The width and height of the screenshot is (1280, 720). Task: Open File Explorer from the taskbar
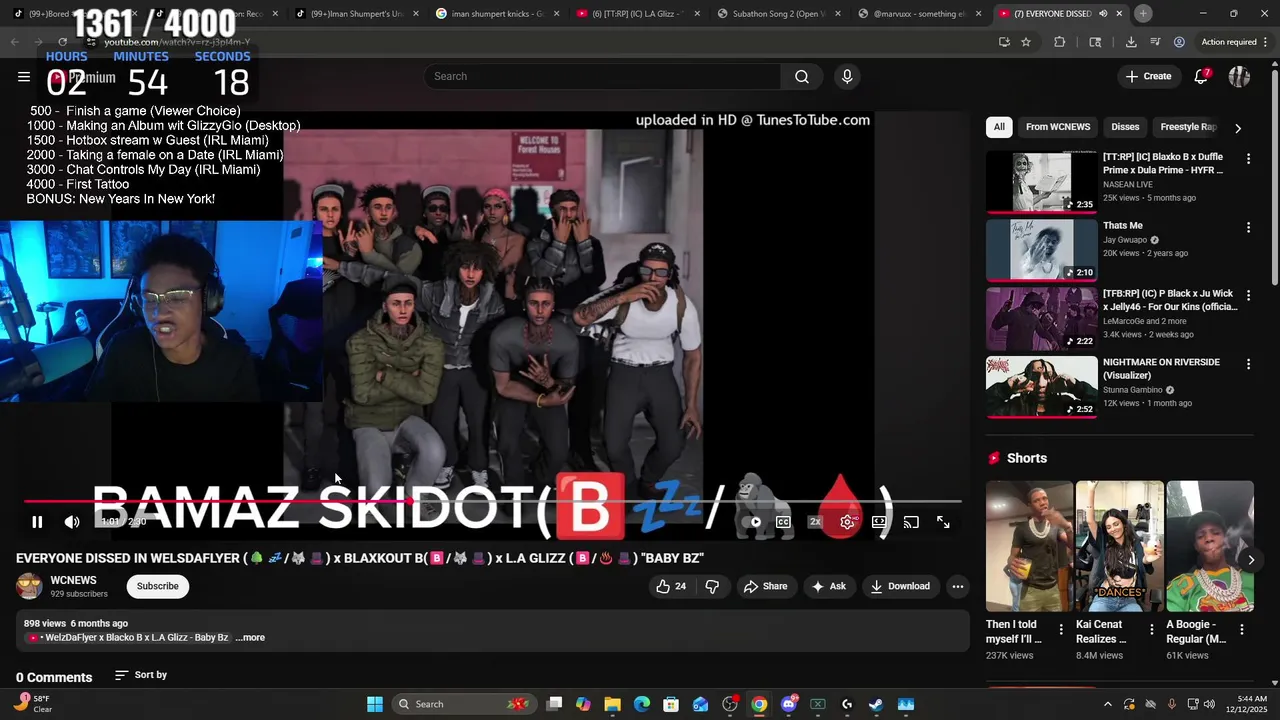(613, 704)
